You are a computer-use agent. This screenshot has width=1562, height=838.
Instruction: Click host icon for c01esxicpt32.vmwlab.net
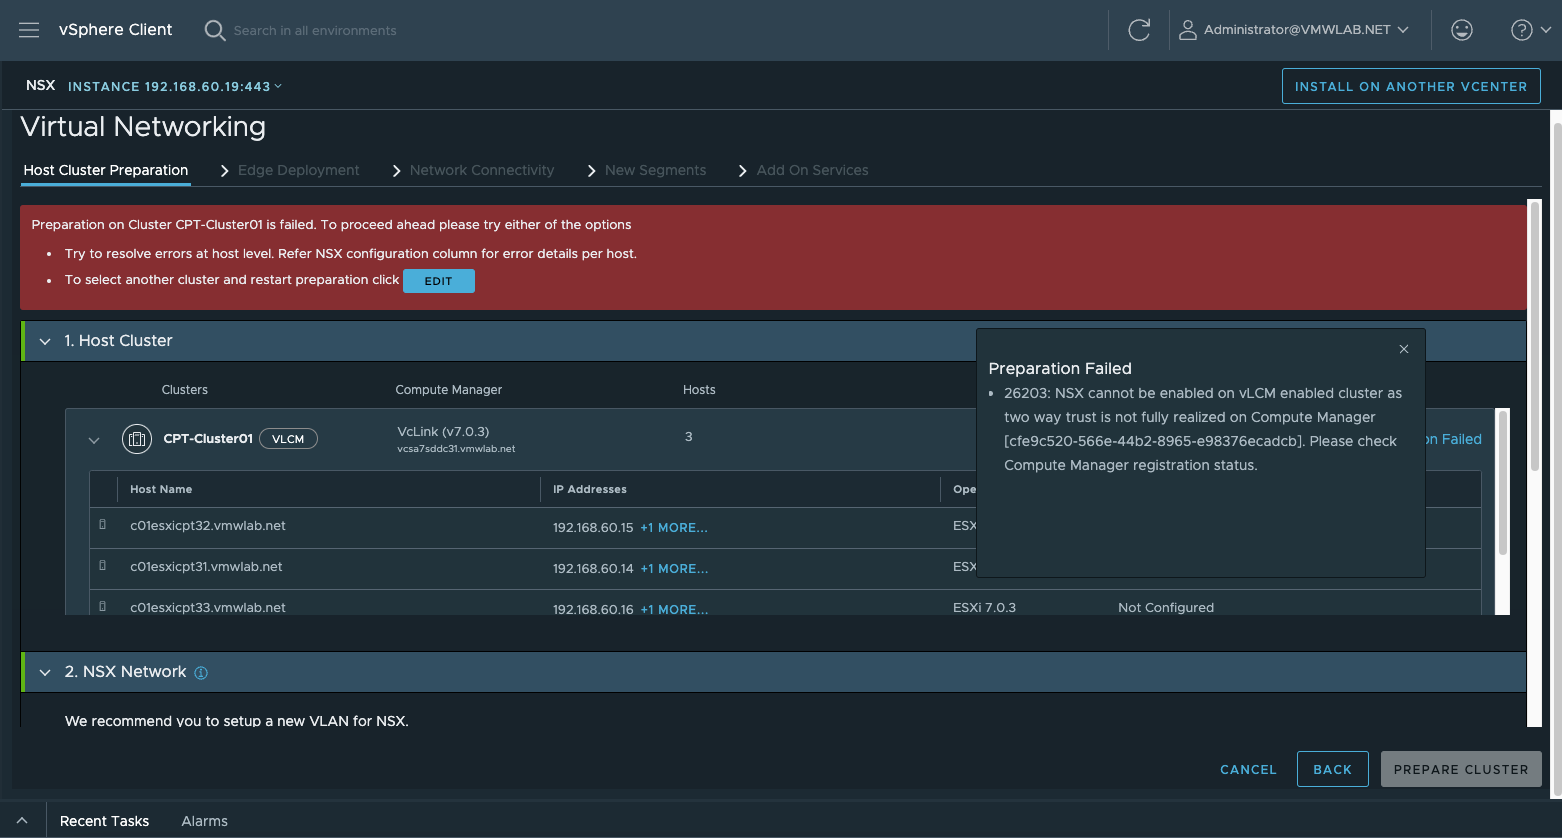tap(103, 524)
